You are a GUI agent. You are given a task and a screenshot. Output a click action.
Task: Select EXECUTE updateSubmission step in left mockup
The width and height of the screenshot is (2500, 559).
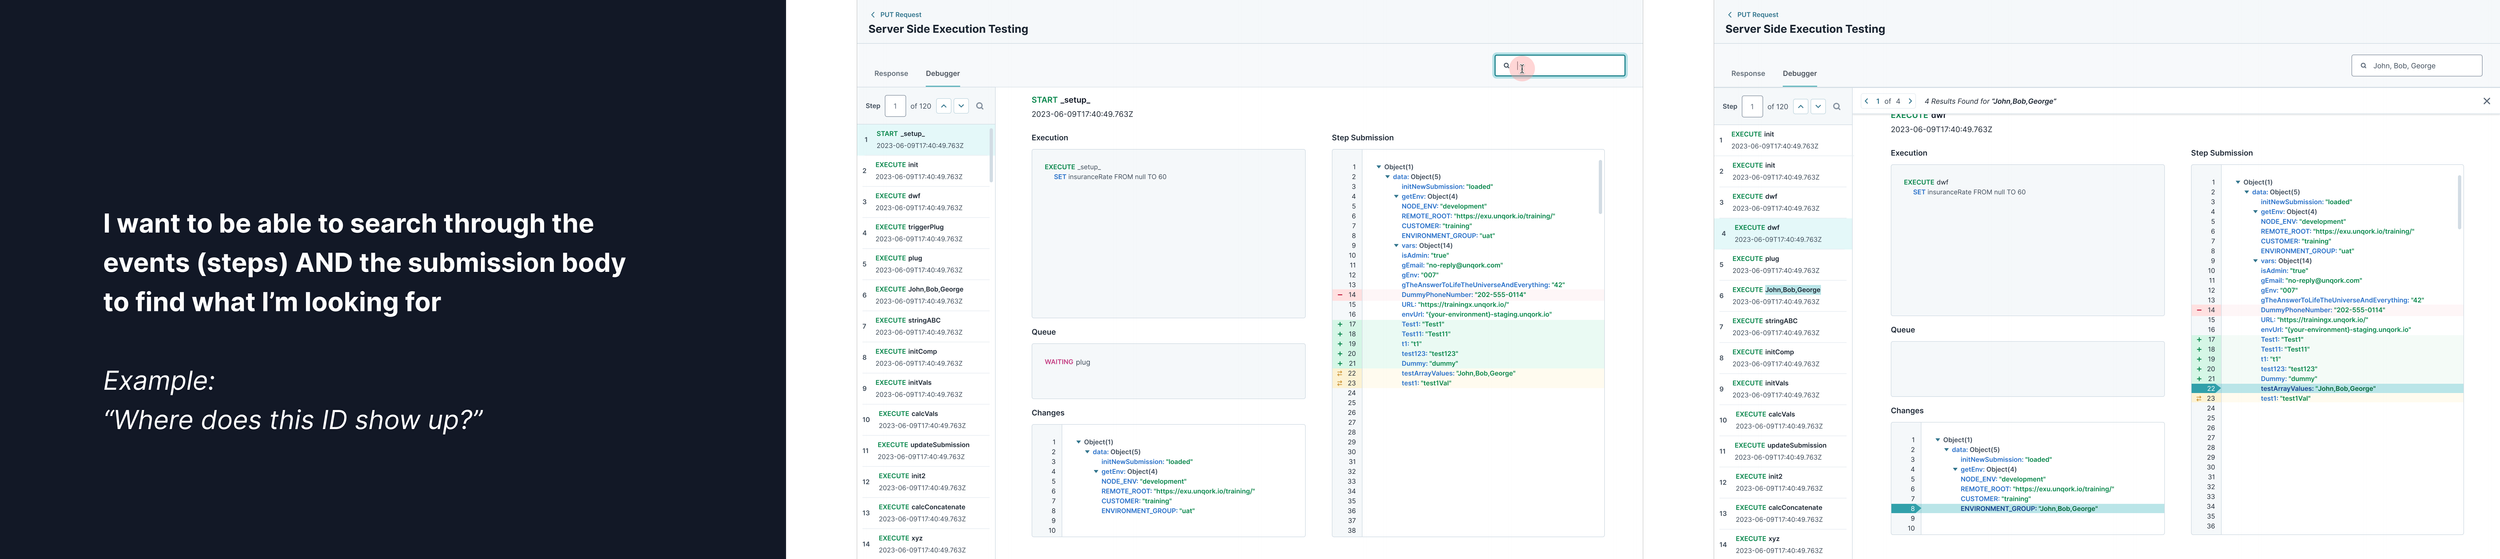pyautogui.click(x=924, y=450)
